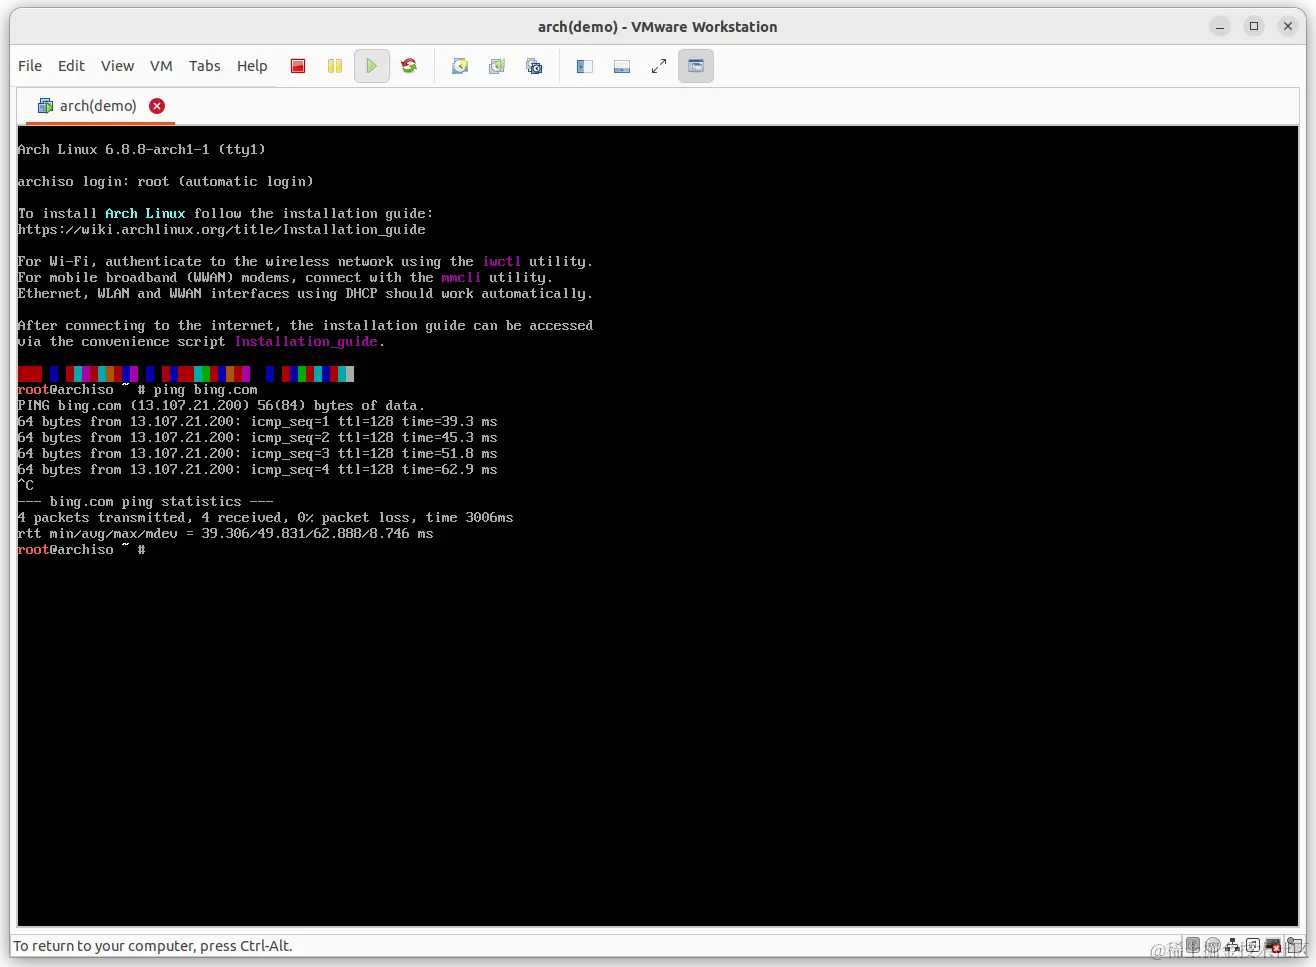Screen dimensions: 1316x967
Task: Open the Help menu
Action: [x=252, y=66]
